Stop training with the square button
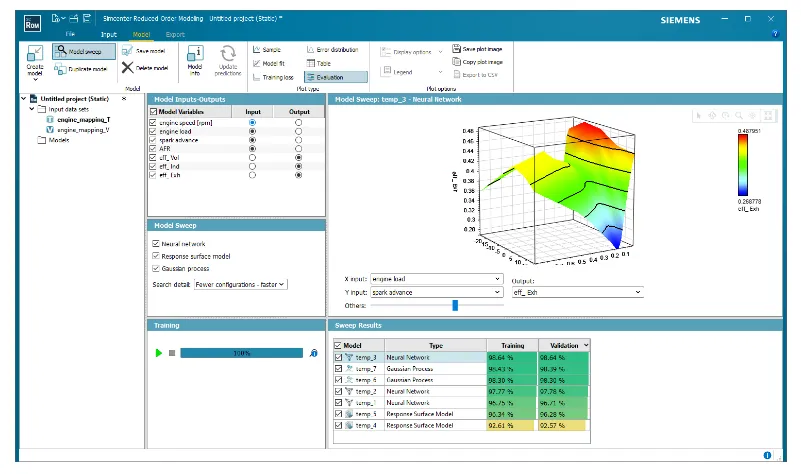This screenshot has width=801, height=474. pyautogui.click(x=172, y=353)
